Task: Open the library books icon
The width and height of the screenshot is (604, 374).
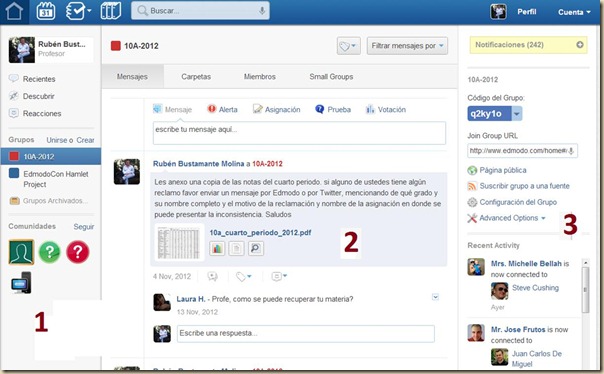Action: pos(111,11)
